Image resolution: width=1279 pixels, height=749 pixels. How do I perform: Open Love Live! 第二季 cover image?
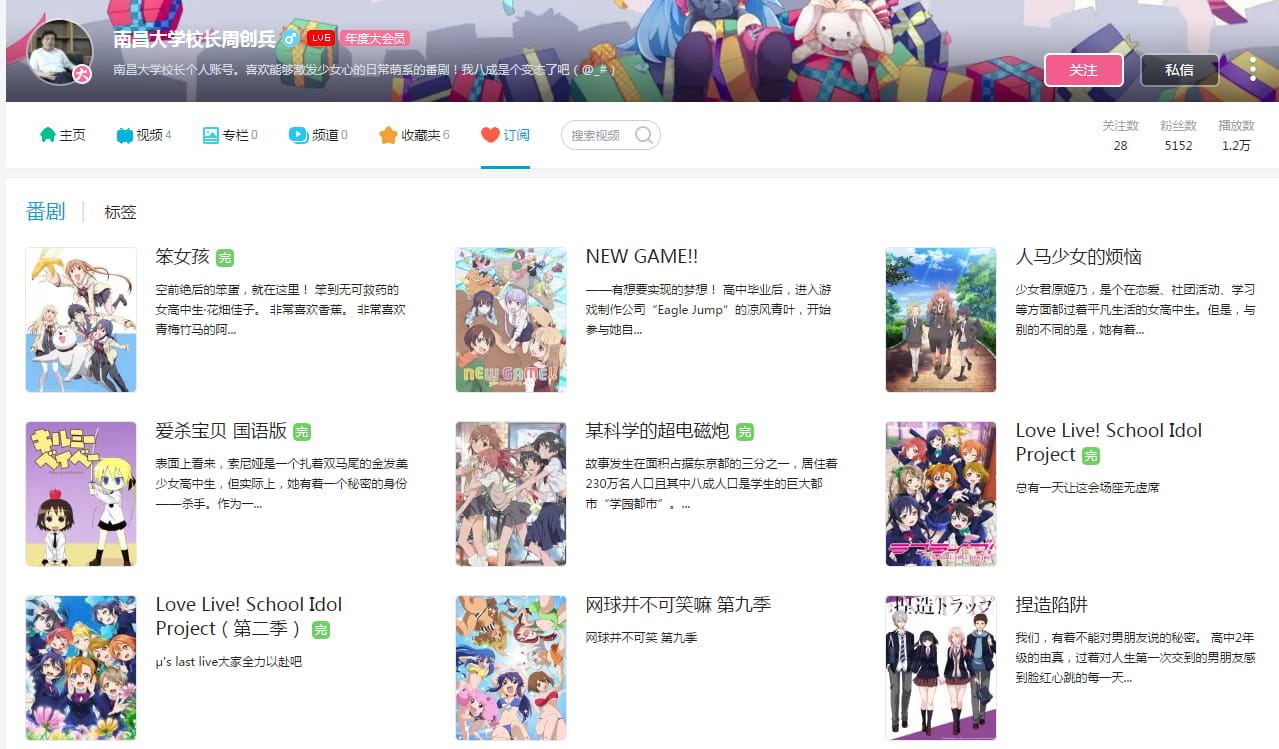81,668
